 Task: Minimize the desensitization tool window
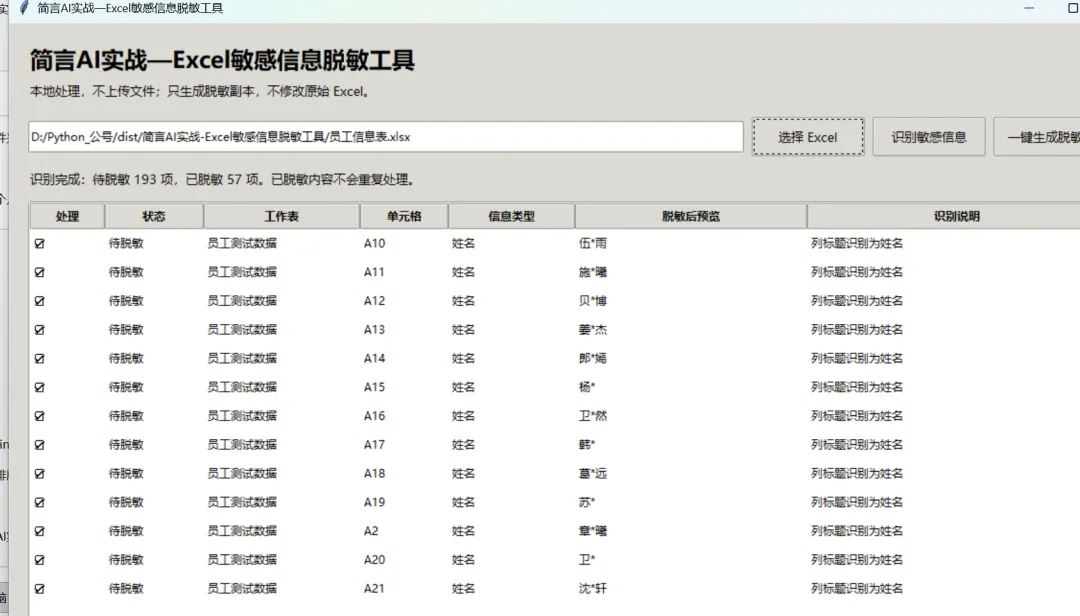1029,8
